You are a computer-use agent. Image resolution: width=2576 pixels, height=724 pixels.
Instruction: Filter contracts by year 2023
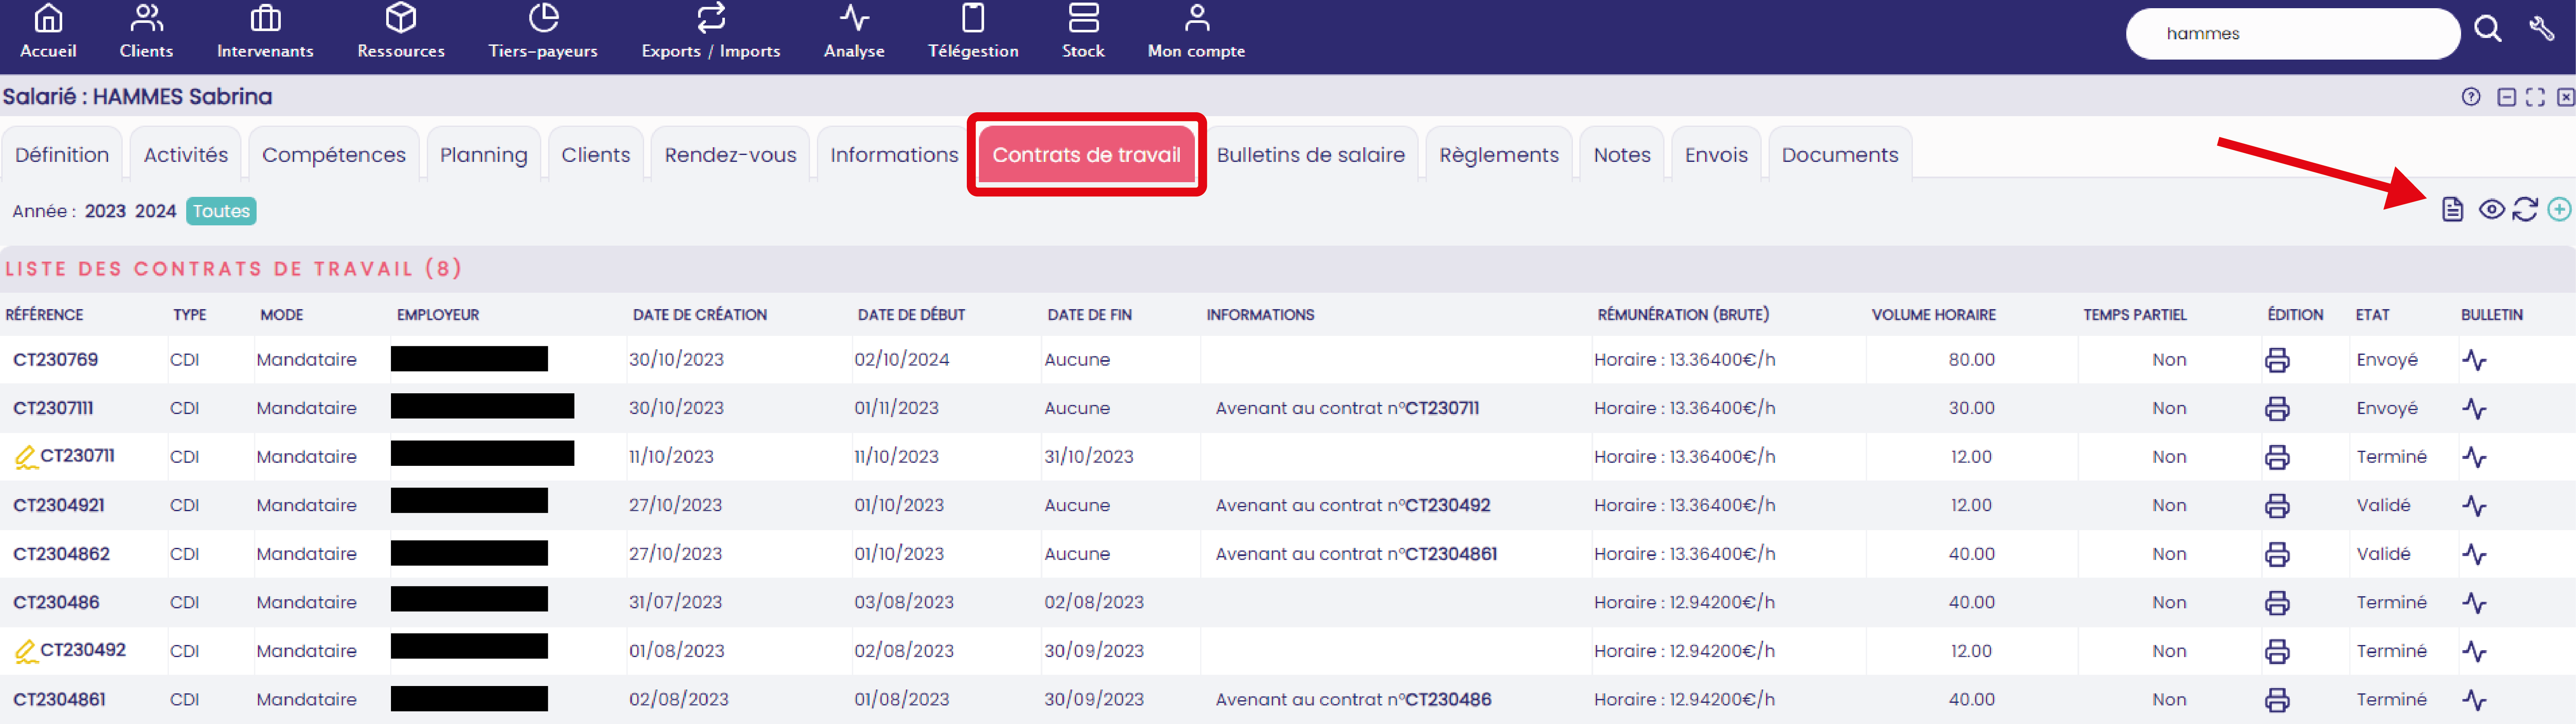pyautogui.click(x=105, y=211)
